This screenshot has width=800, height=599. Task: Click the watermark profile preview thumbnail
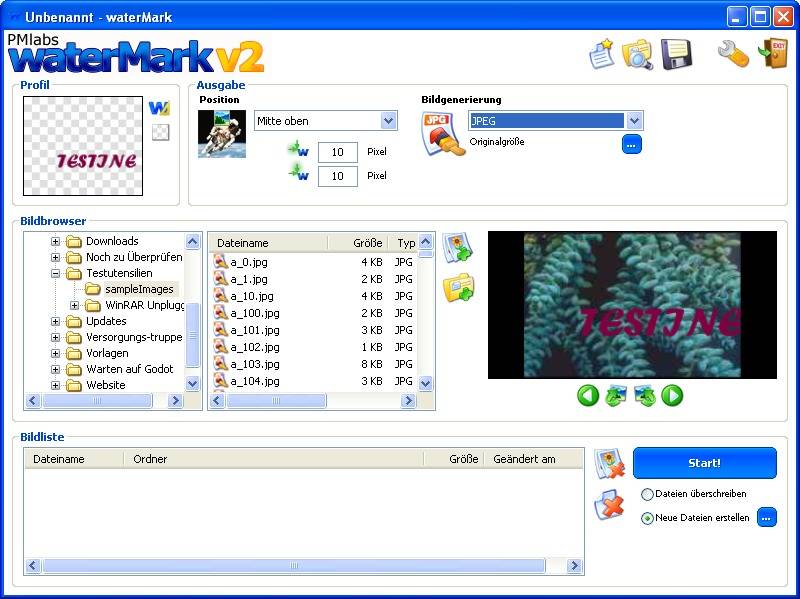point(83,146)
